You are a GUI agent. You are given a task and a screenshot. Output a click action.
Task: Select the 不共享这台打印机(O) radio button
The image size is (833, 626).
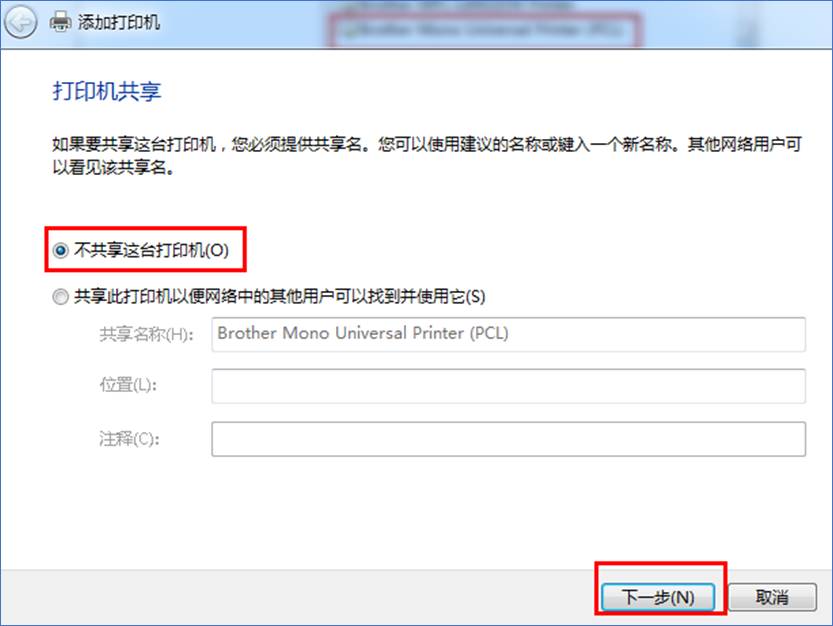click(61, 250)
